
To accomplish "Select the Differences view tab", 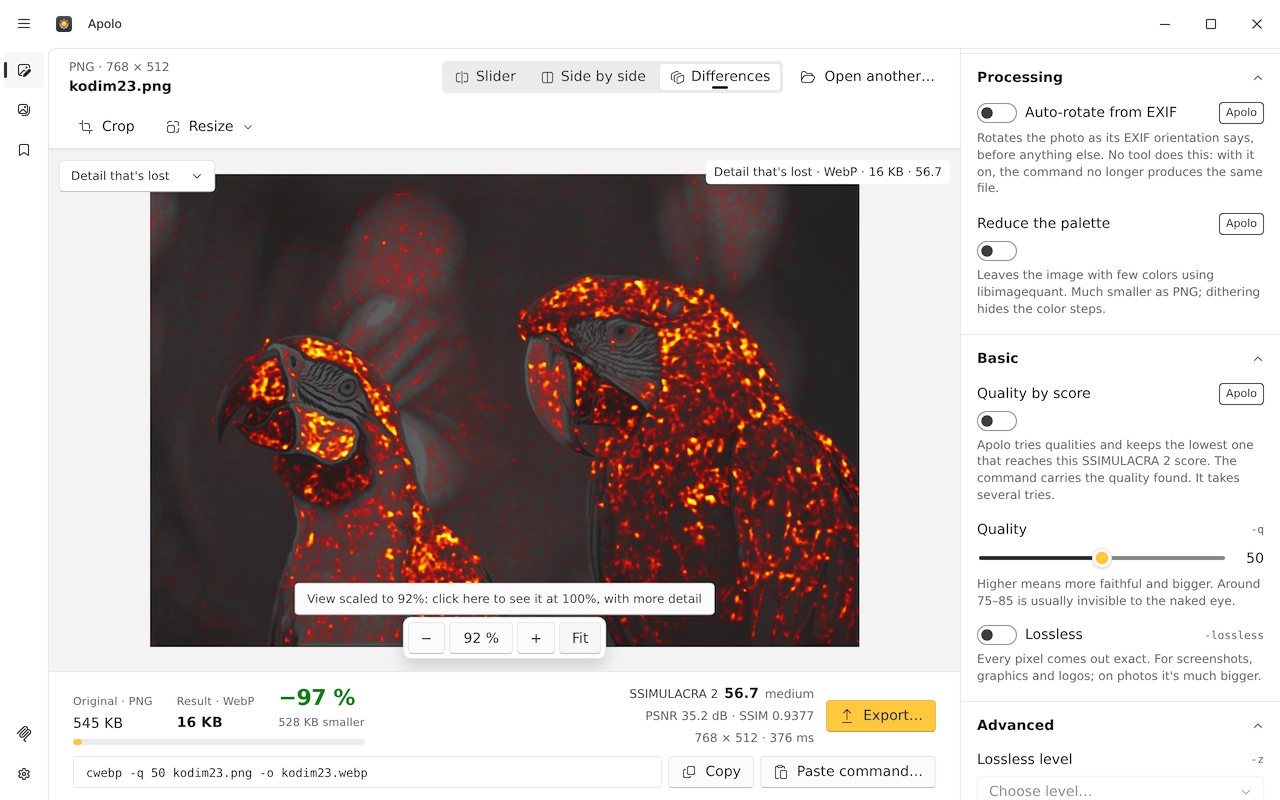I will pos(720,76).
